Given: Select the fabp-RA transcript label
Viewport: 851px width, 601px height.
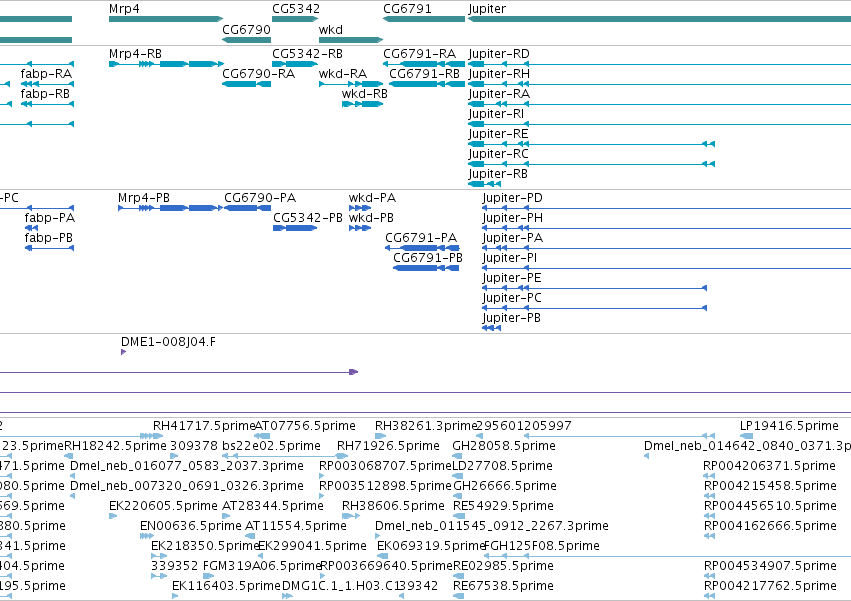Looking at the screenshot, I should pos(46,74).
